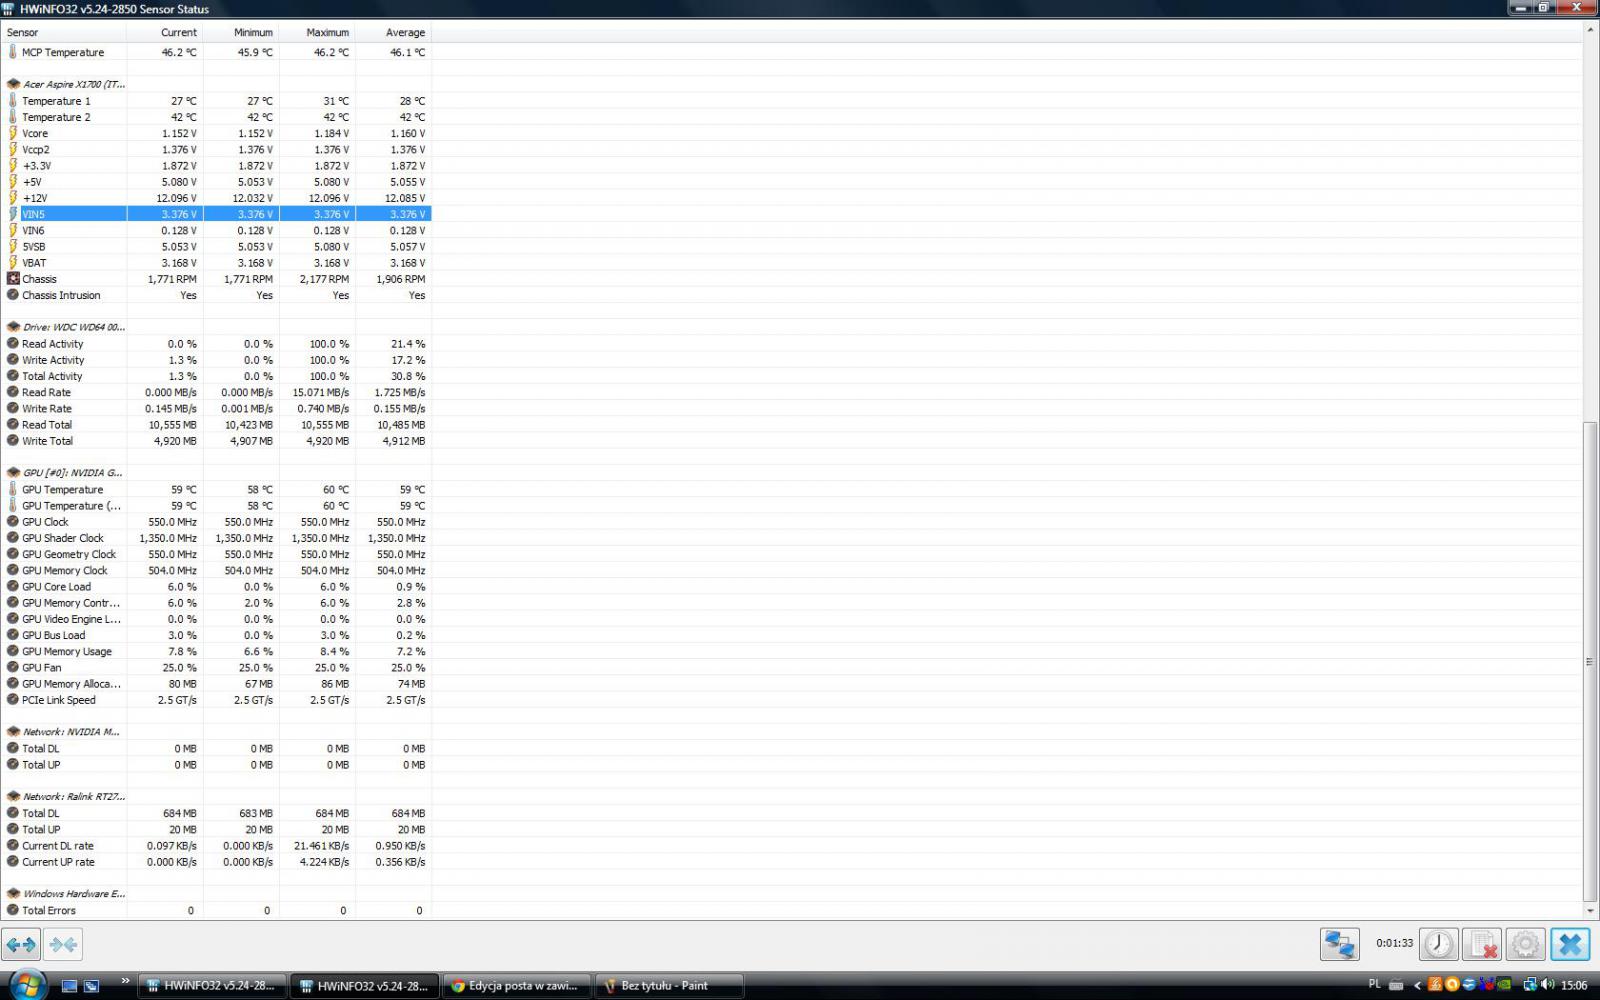
Task: Click the Show Desktop quick launch icon
Action: click(69, 986)
